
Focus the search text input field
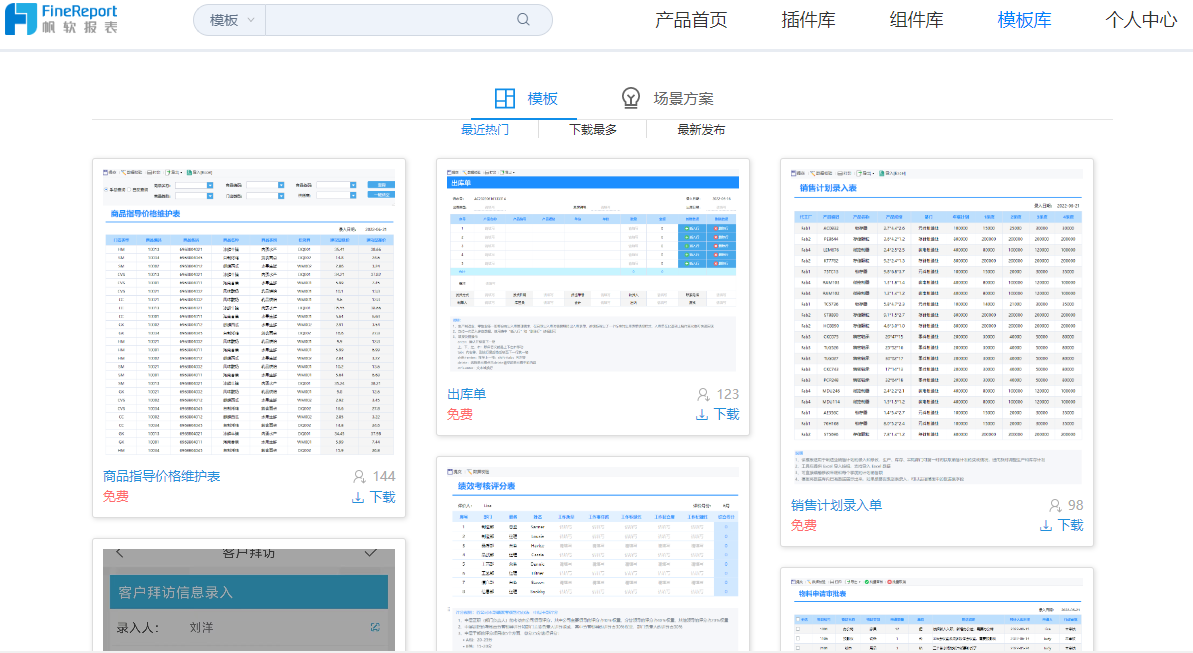pos(390,20)
